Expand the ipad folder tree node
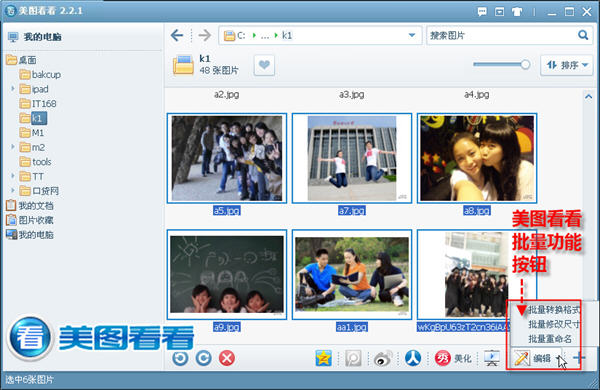Screen dimensions: 600x390 (13, 89)
